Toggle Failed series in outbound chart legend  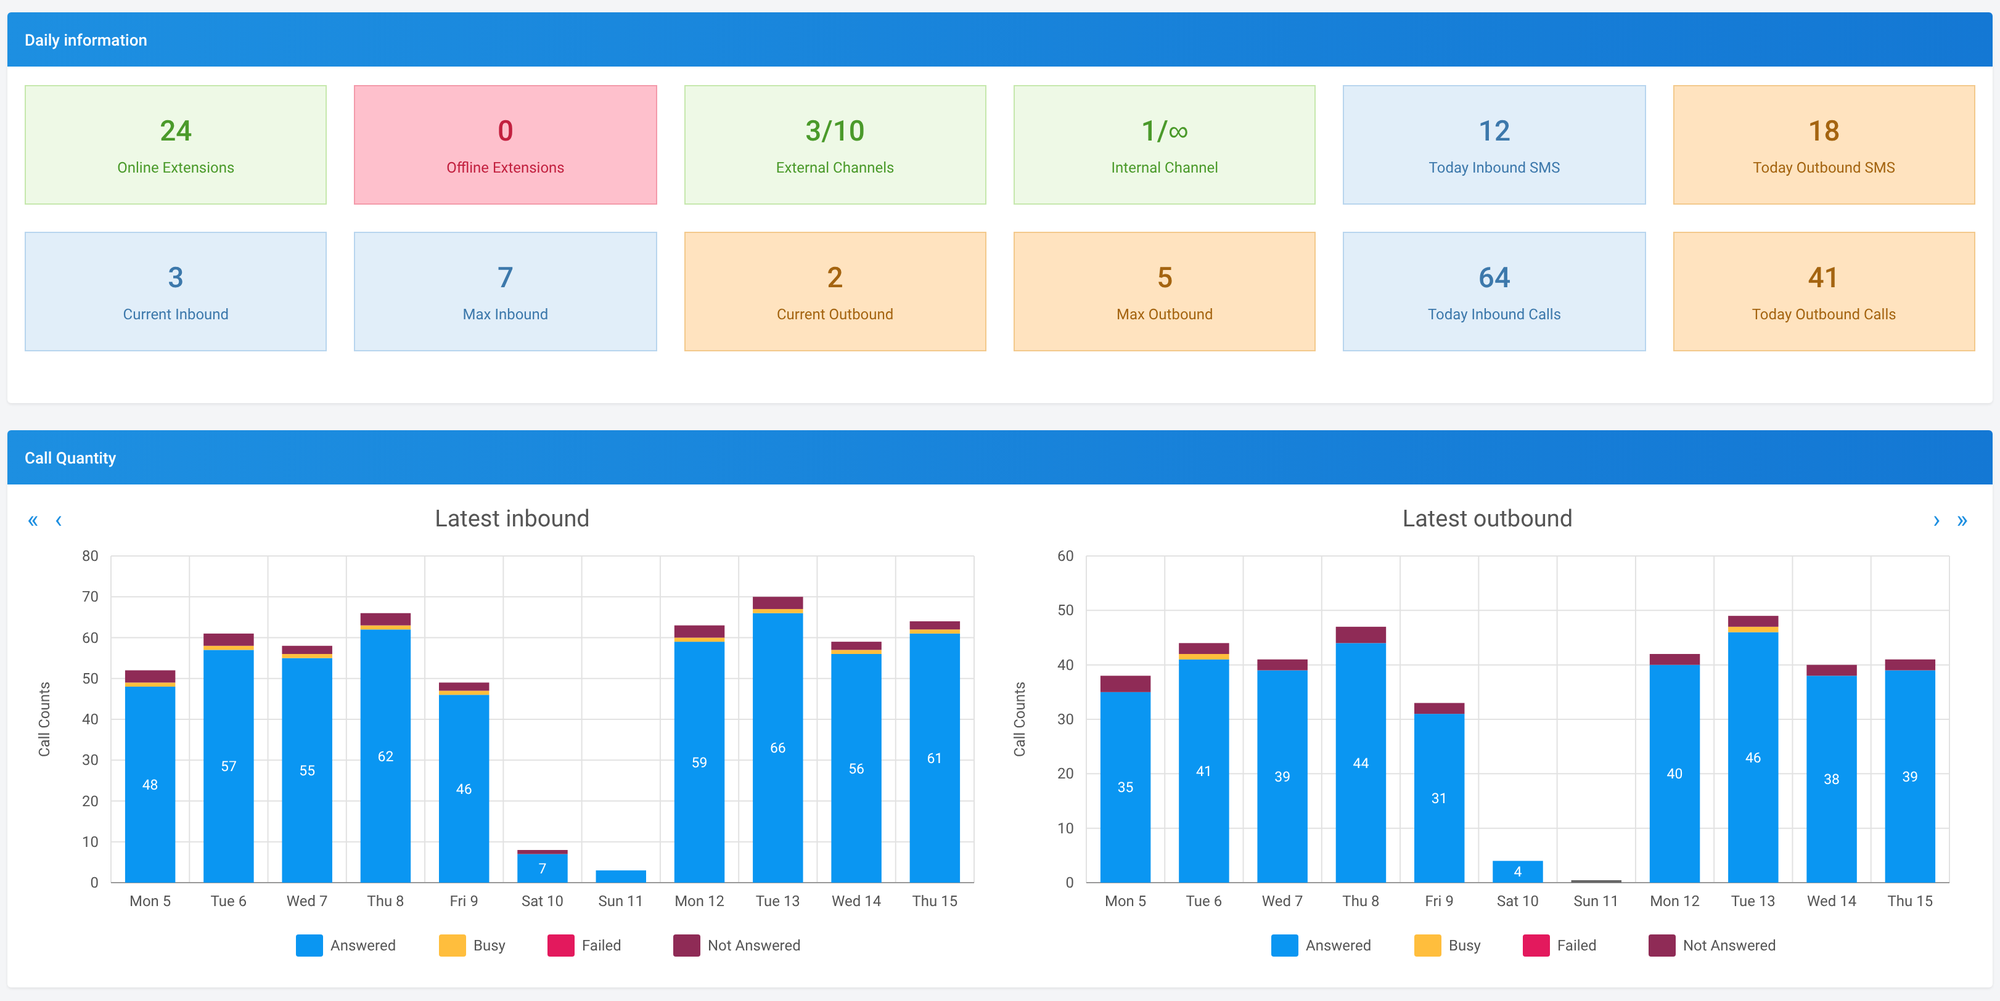(1559, 945)
